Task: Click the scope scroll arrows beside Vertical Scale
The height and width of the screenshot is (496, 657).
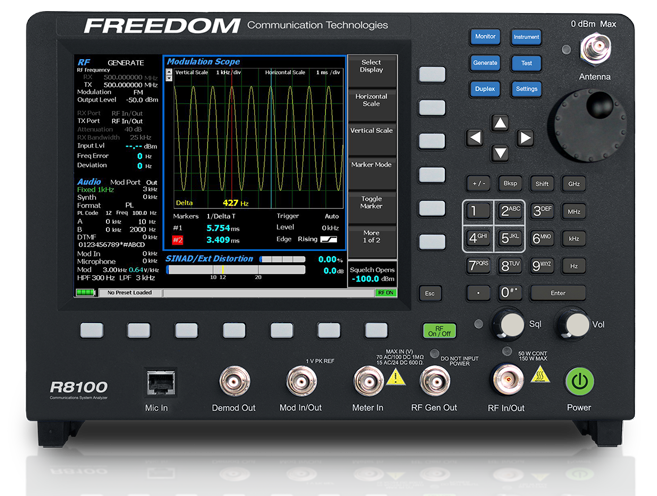Action: (x=169, y=75)
